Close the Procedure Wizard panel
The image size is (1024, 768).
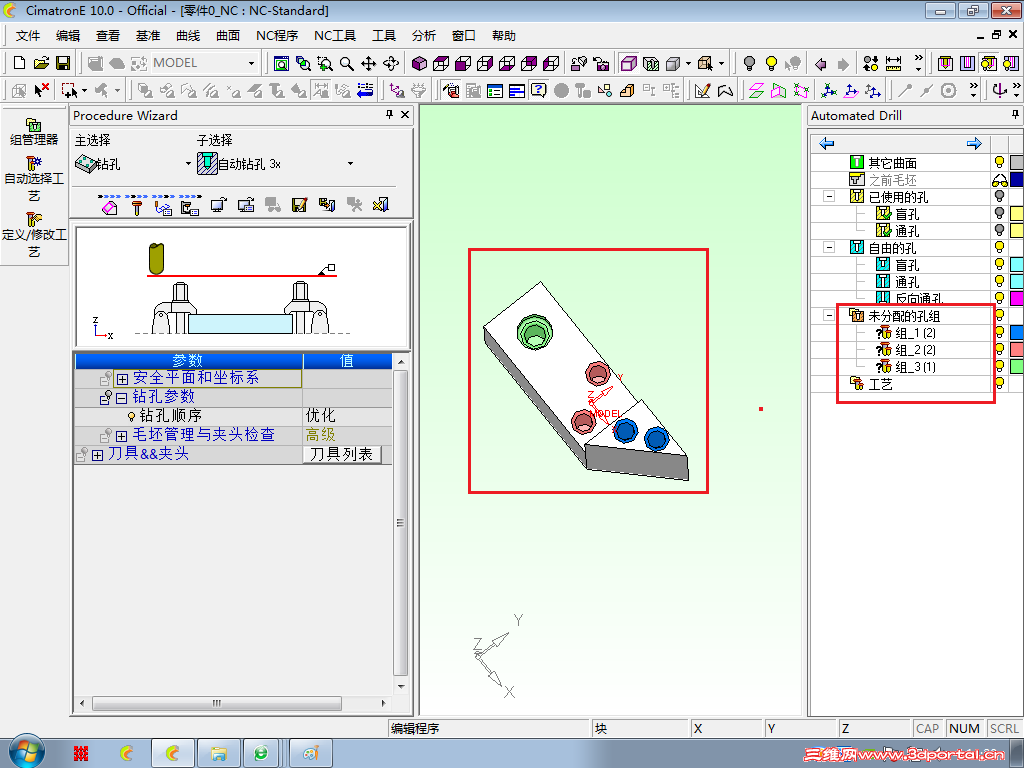point(405,114)
